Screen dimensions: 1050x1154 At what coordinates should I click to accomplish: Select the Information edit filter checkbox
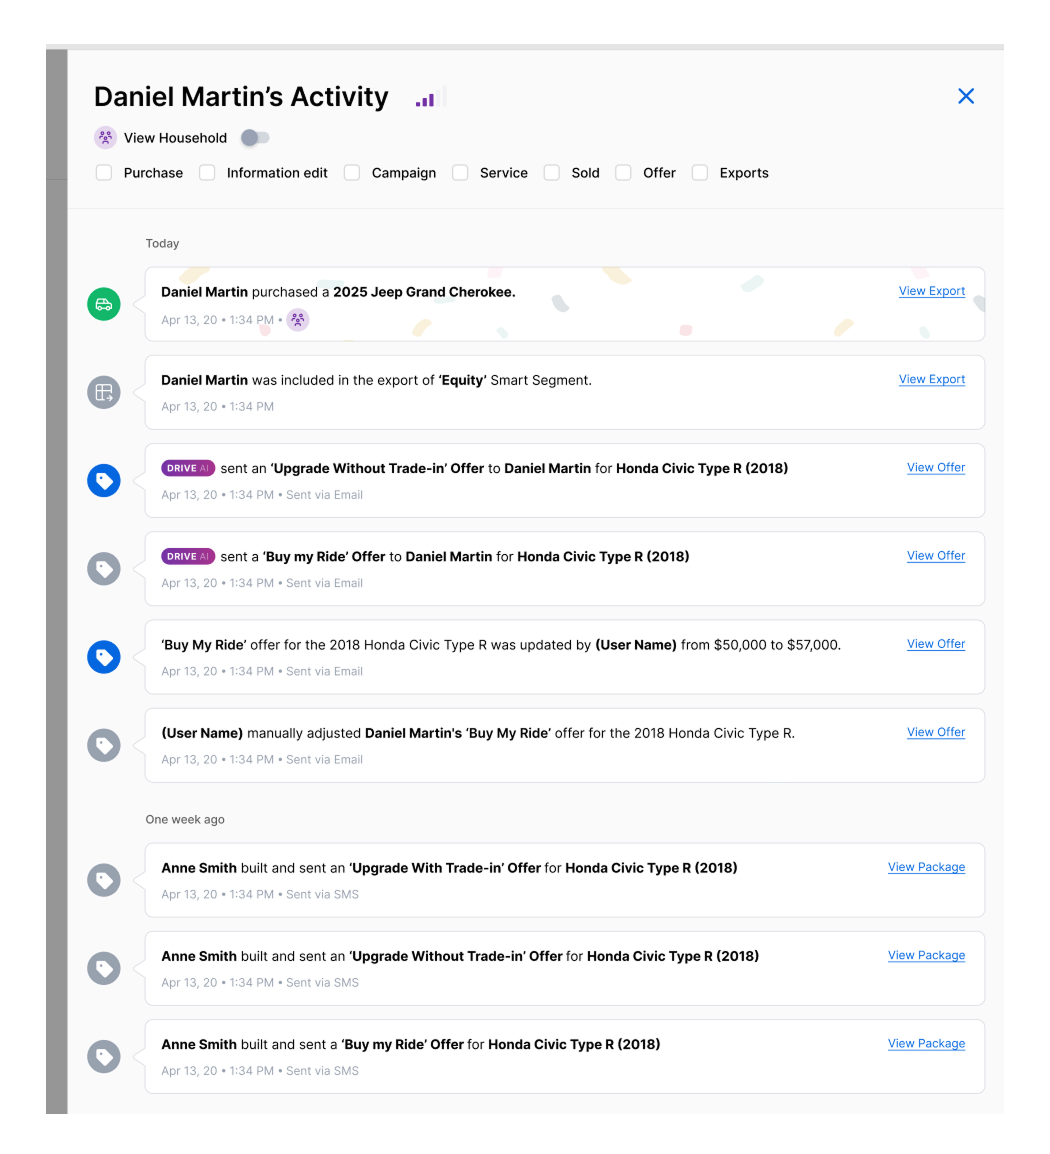(207, 173)
